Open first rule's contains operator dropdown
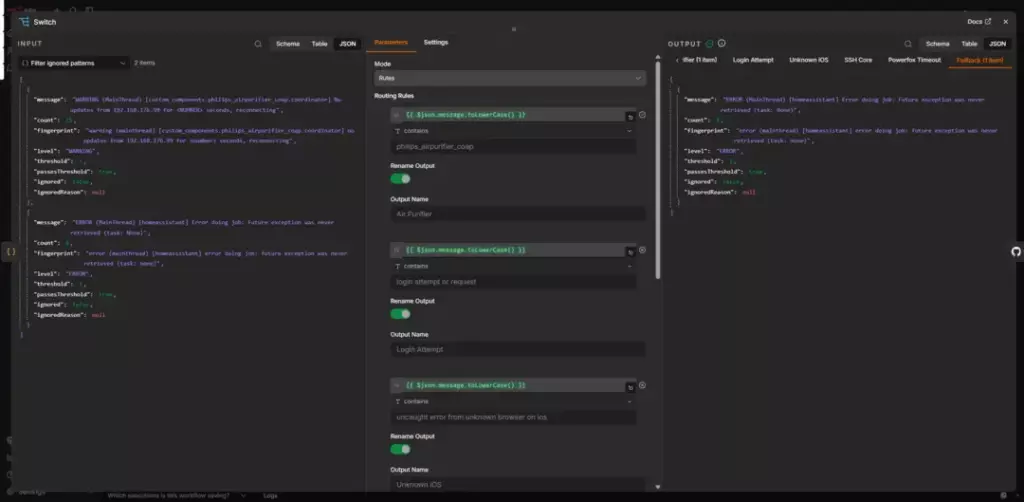This screenshot has width=1024, height=502. click(x=513, y=131)
